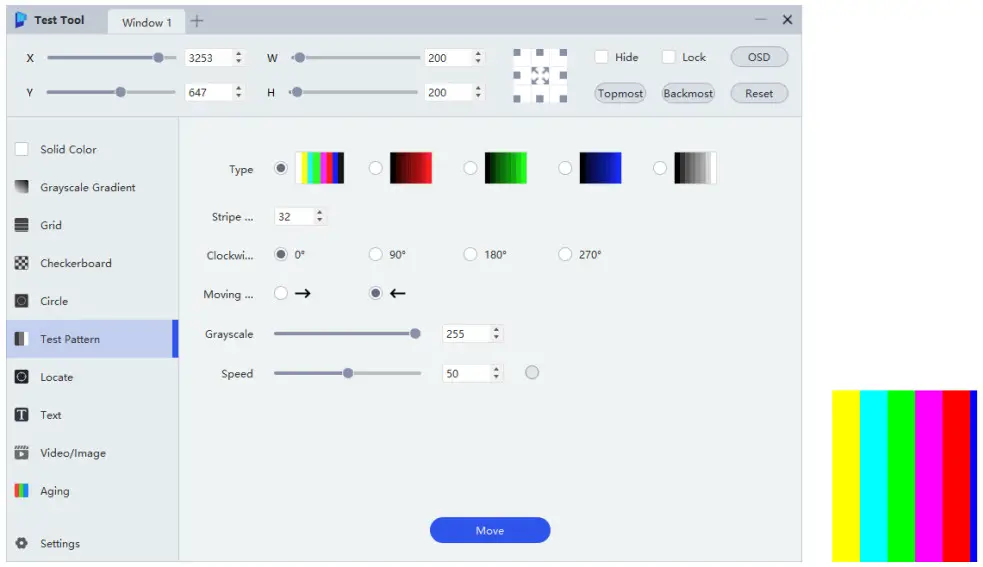The height and width of the screenshot is (567, 983).
Task: Click W width spinner arrows
Action: [478, 58]
